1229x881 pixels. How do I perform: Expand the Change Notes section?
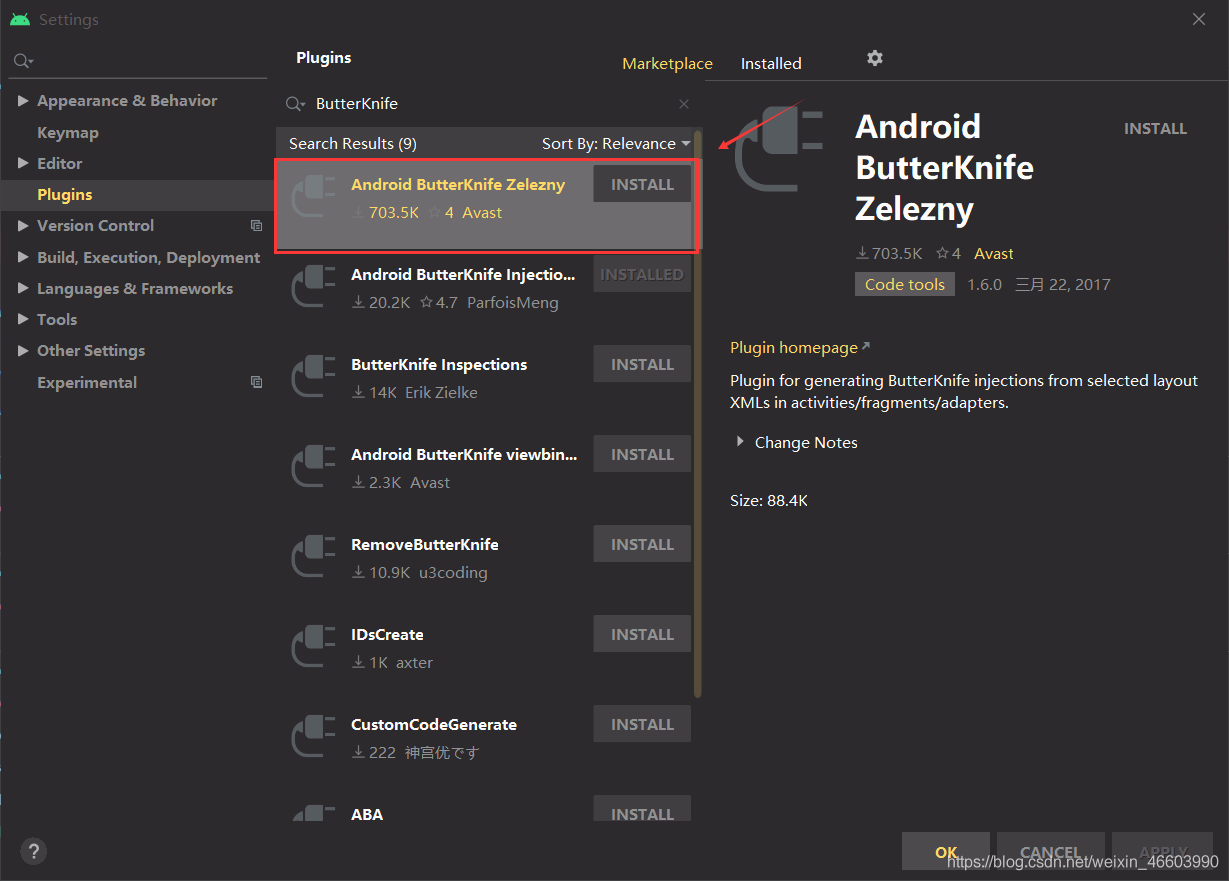click(740, 441)
